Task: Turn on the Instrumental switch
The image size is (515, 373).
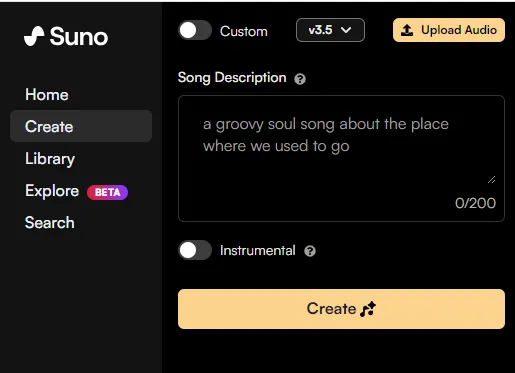Action: pos(195,250)
